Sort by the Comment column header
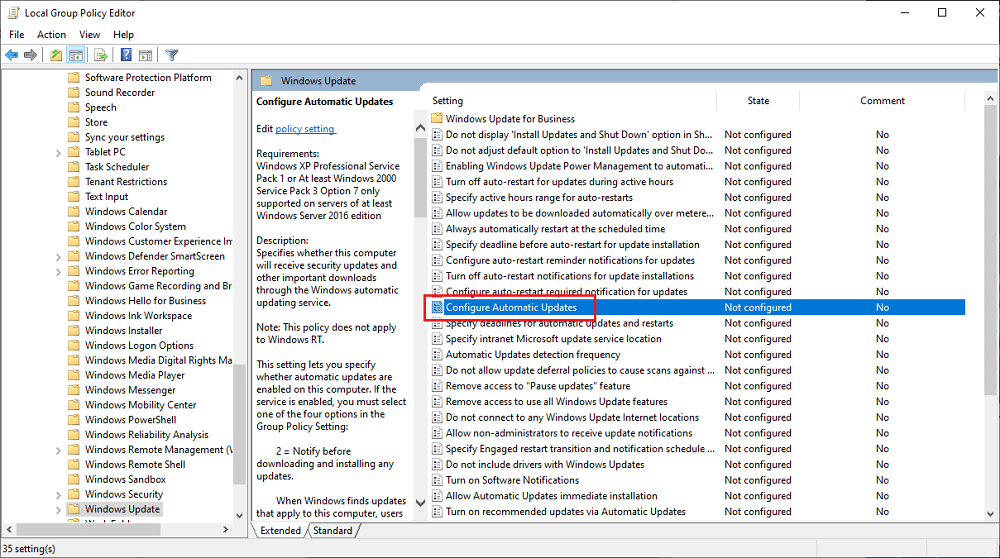This screenshot has height=558, width=1000. (x=882, y=101)
